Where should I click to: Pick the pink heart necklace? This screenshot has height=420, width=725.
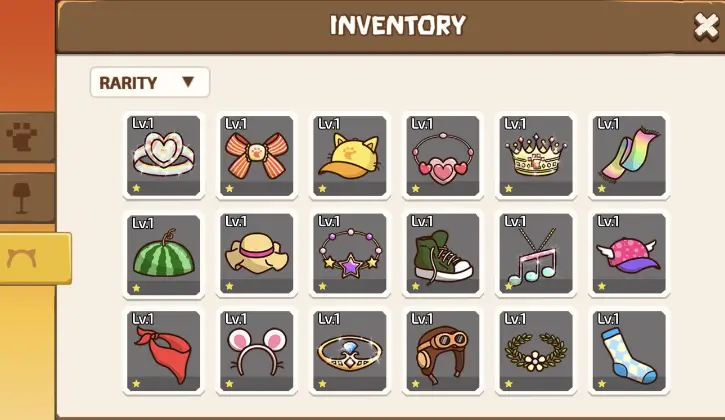443,156
